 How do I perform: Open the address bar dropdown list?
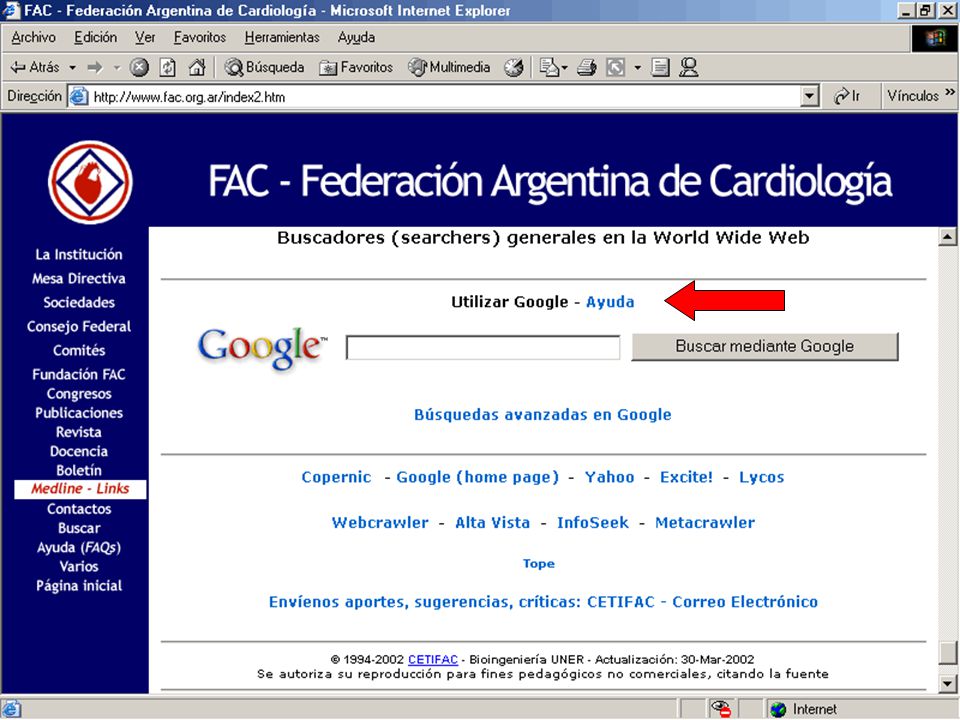[x=810, y=97]
